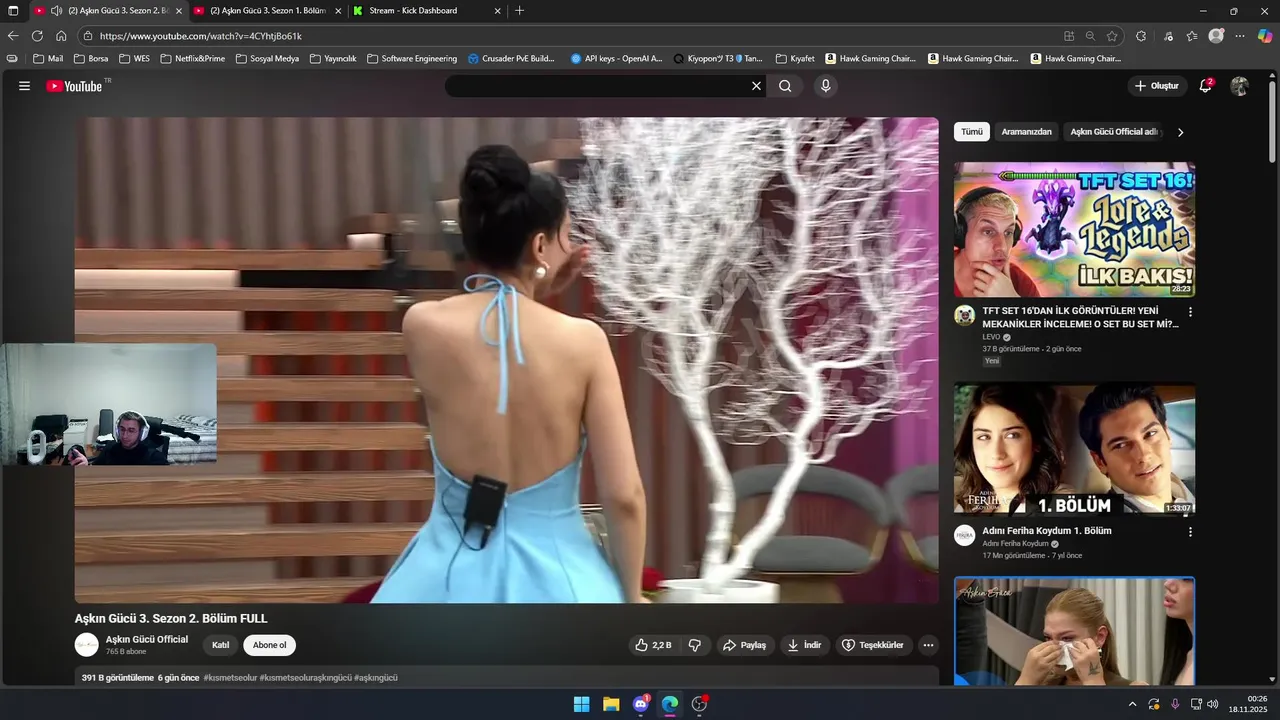Open more actions three-dot menu under video
This screenshot has width=1280, height=720.
928,645
